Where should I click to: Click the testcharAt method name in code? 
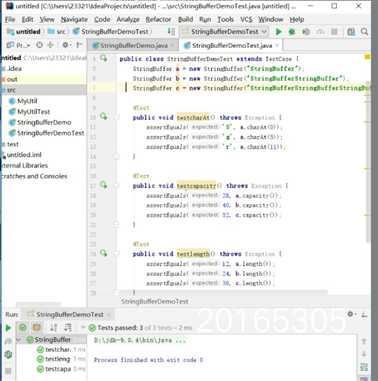point(193,117)
